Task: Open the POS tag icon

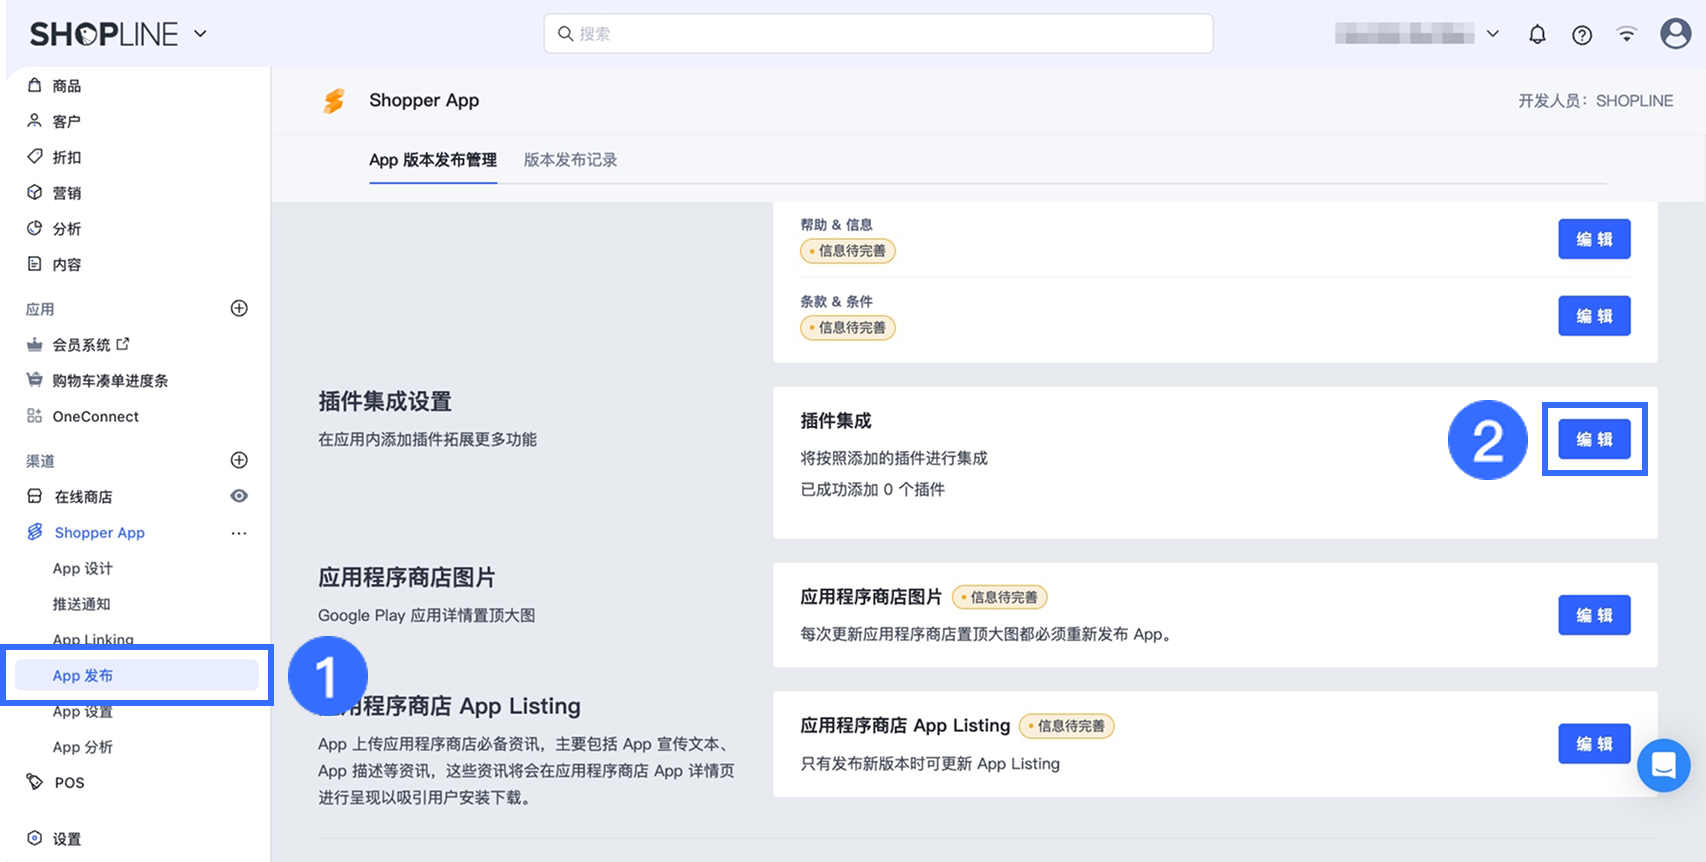Action: pyautogui.click(x=35, y=782)
